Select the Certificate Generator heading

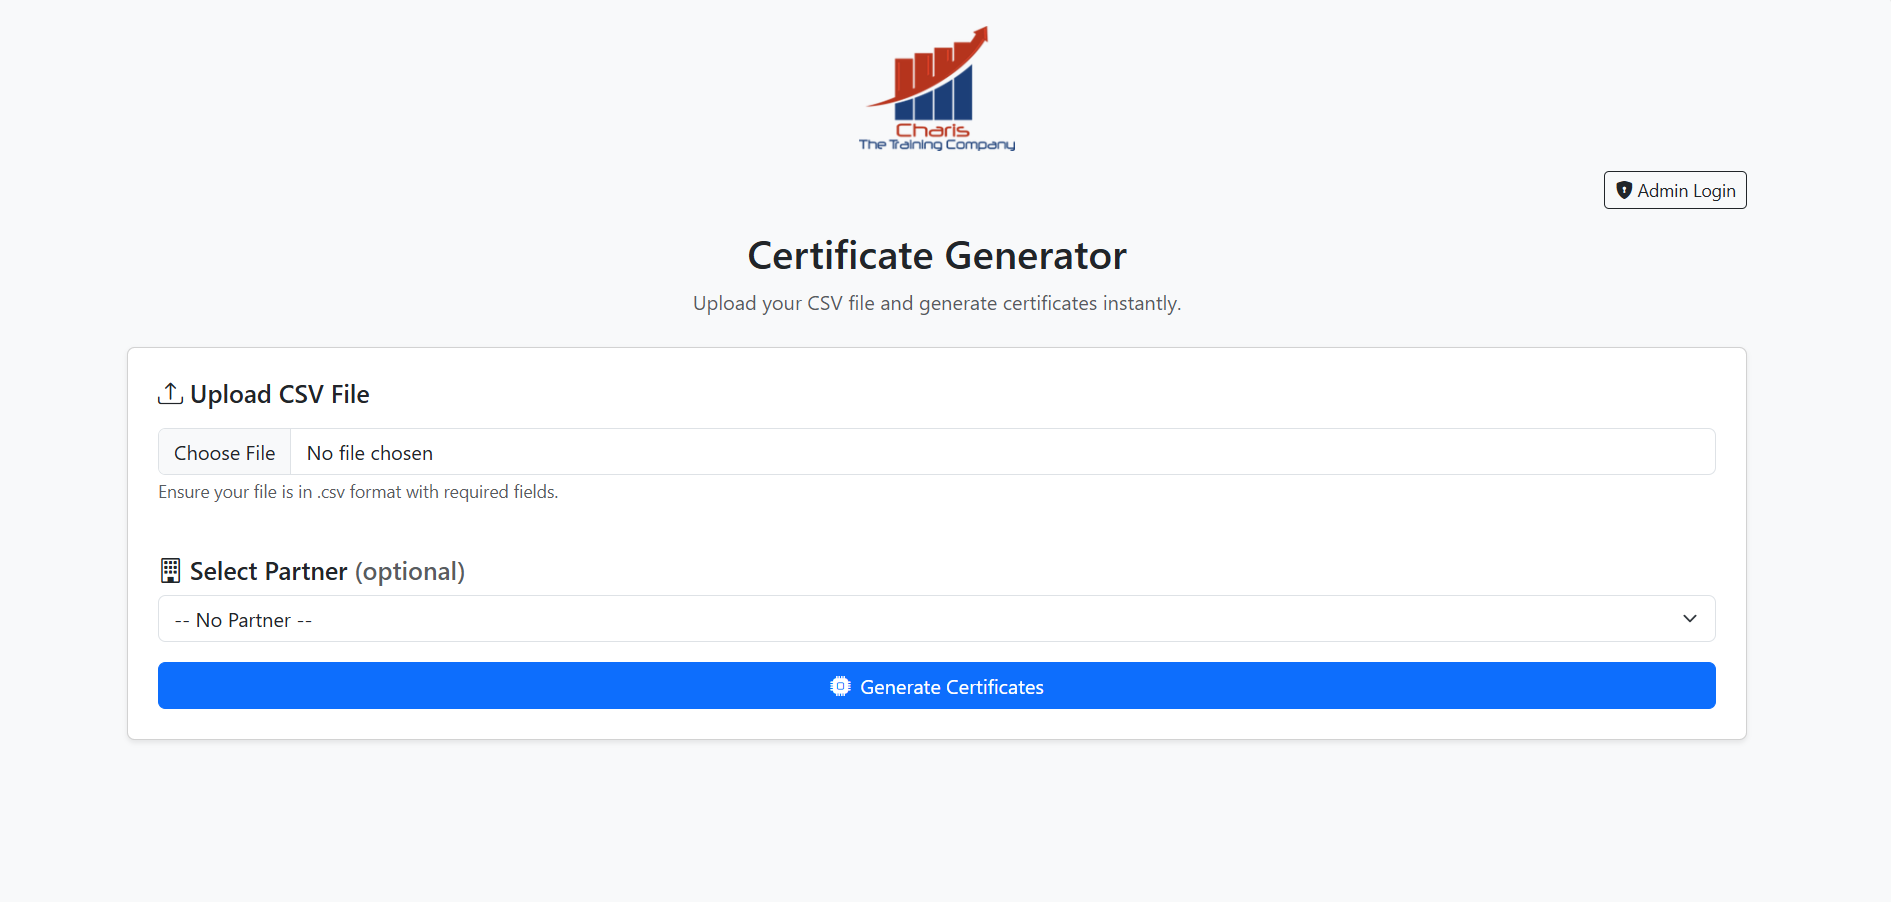[x=936, y=256]
